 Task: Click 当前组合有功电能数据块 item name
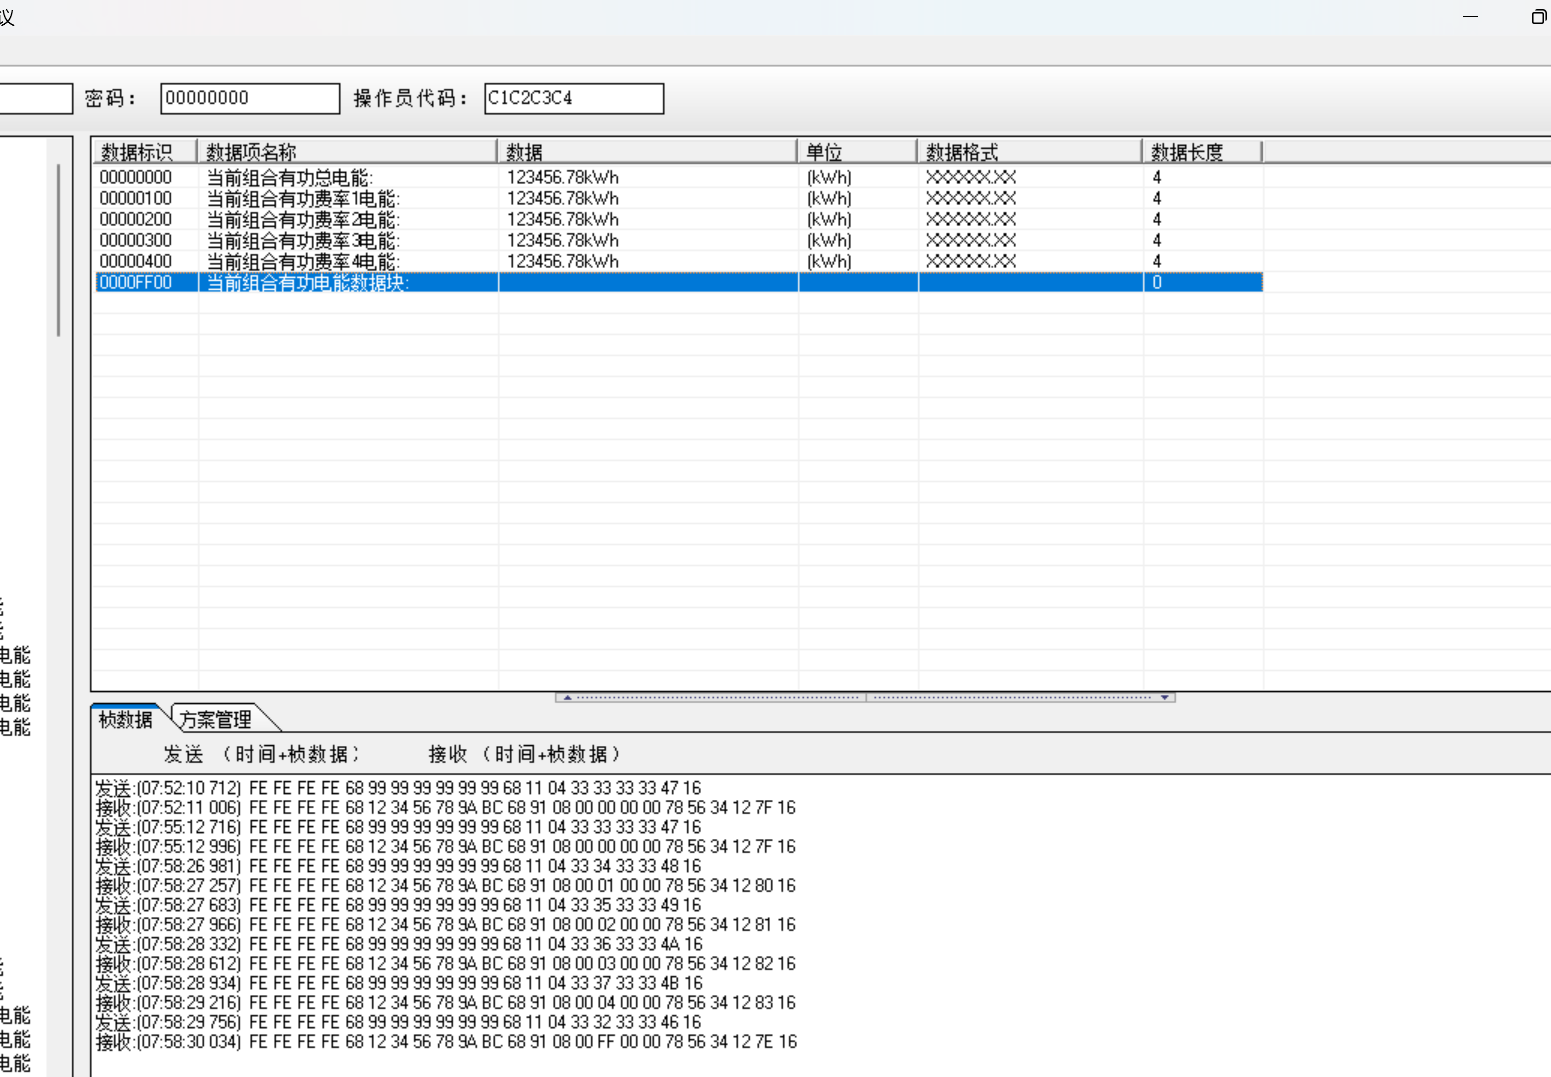pyautogui.click(x=308, y=282)
